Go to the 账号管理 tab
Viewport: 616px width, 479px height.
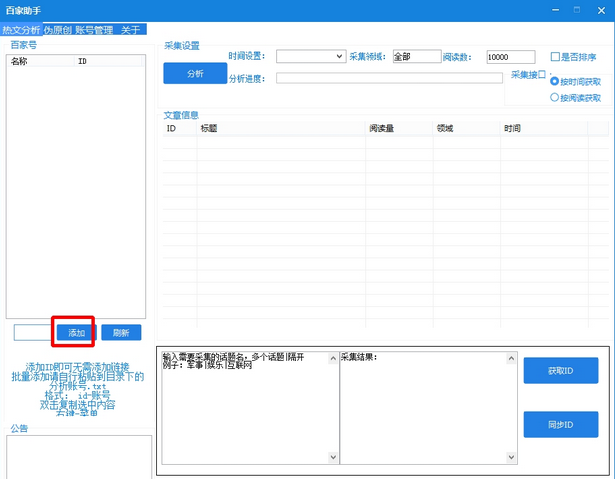[x=94, y=30]
